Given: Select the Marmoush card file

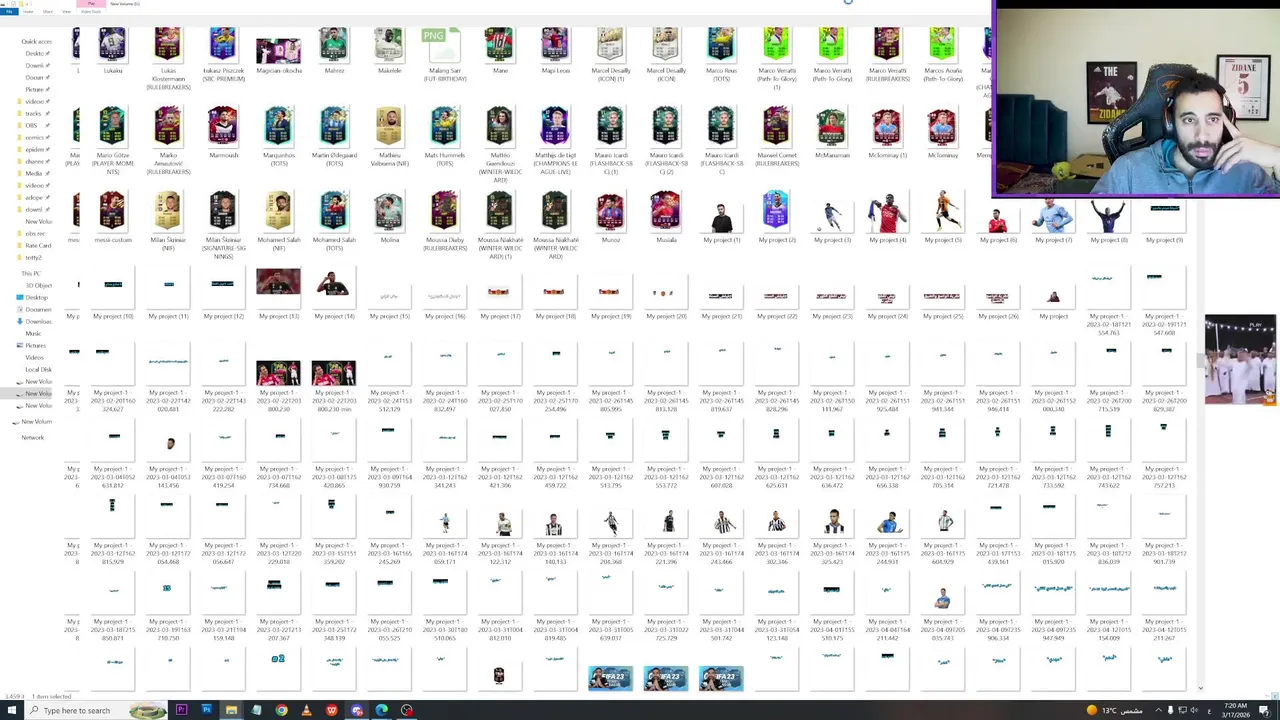Looking at the screenshot, I should (x=223, y=134).
